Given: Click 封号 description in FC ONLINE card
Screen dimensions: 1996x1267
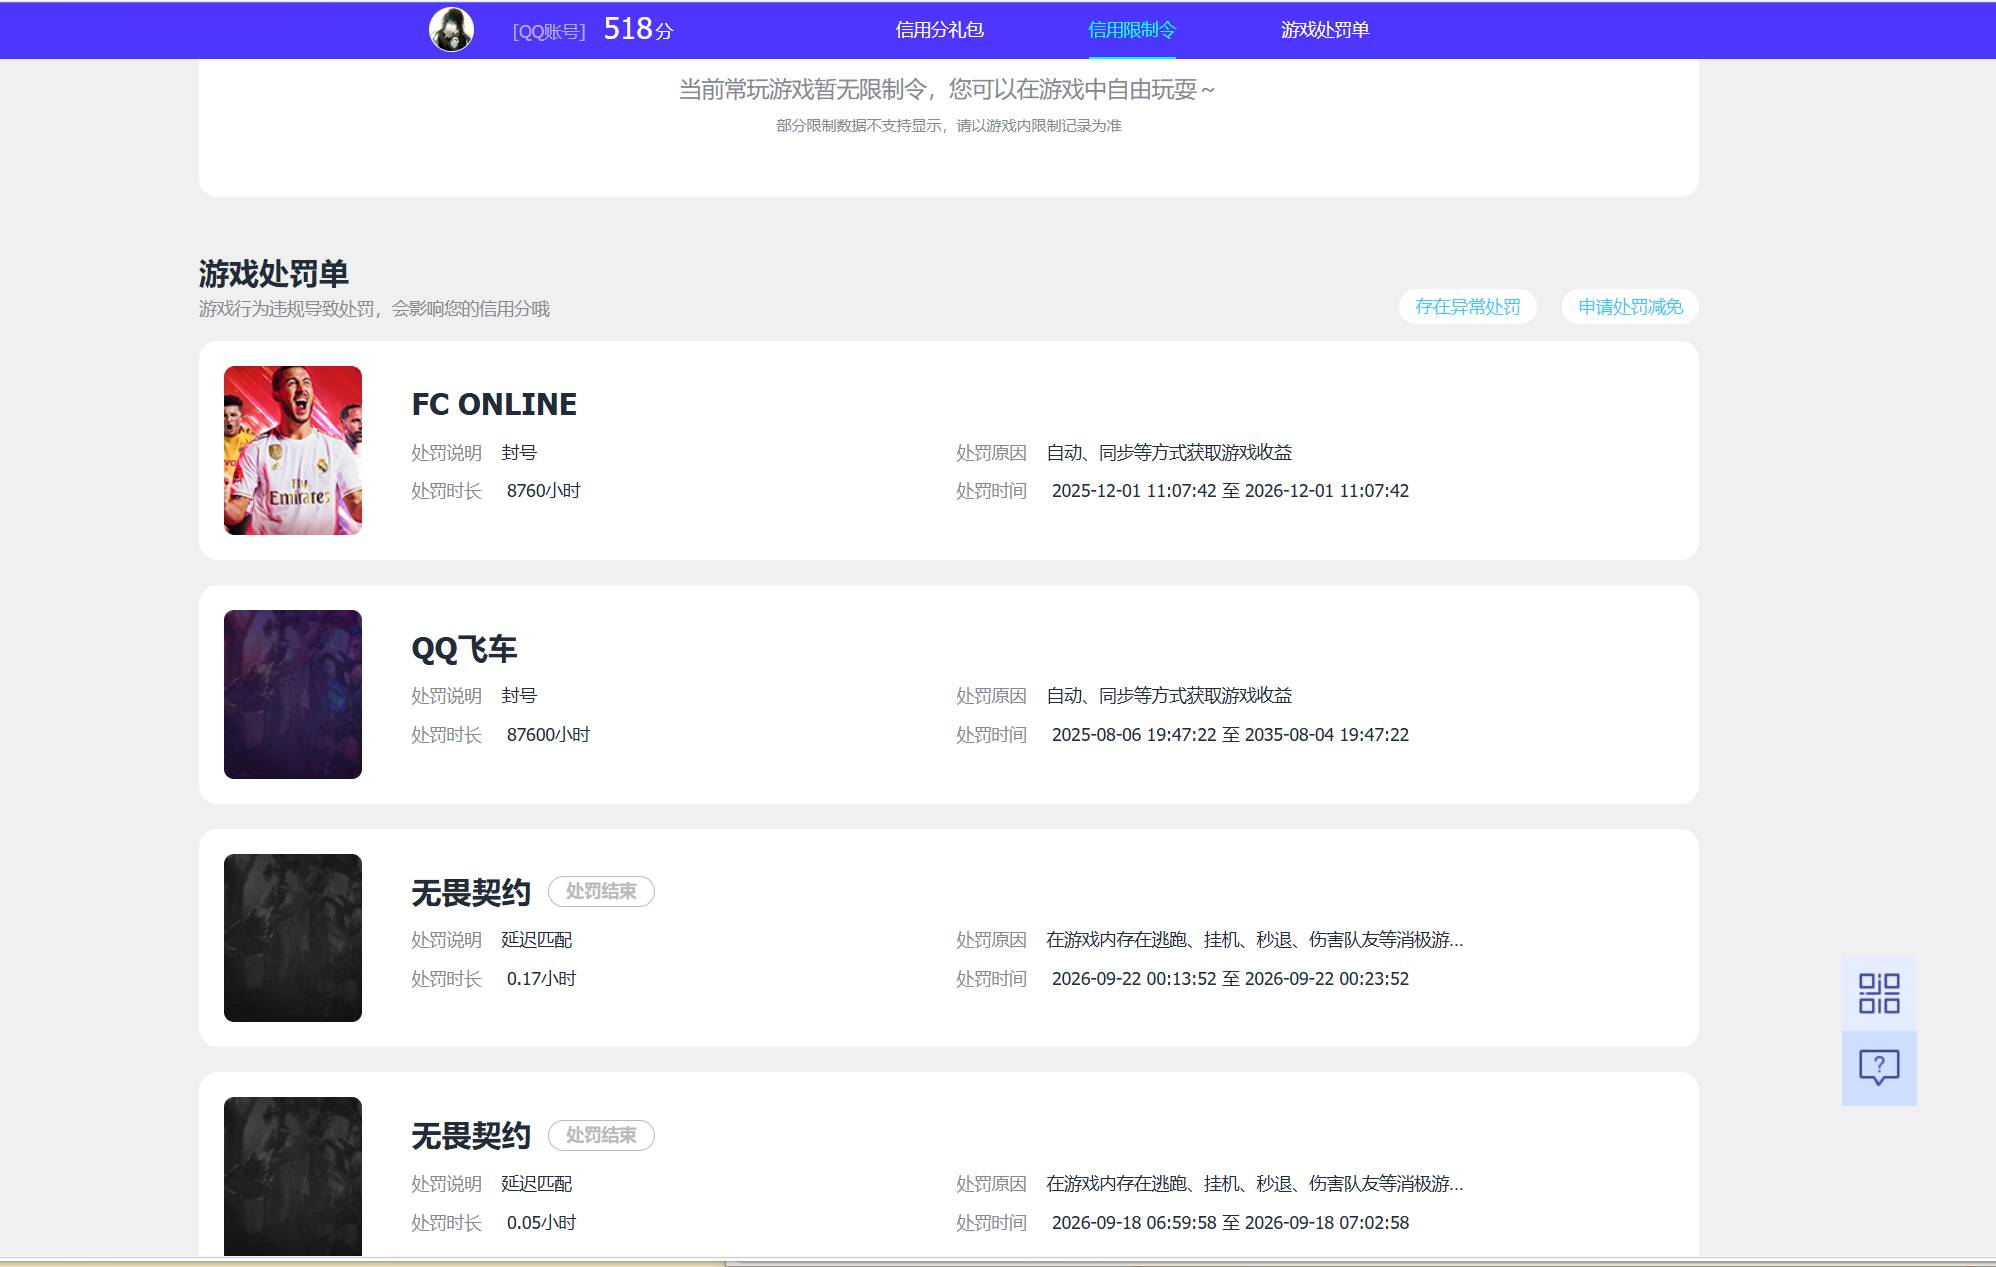Looking at the screenshot, I should click(519, 453).
